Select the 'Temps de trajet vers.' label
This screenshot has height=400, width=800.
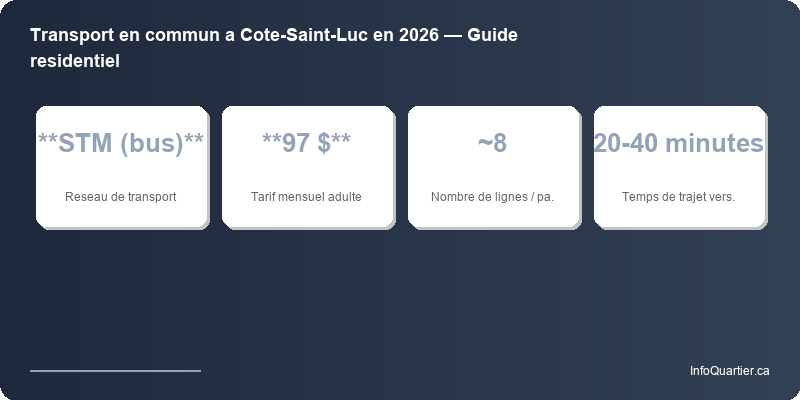(678, 196)
